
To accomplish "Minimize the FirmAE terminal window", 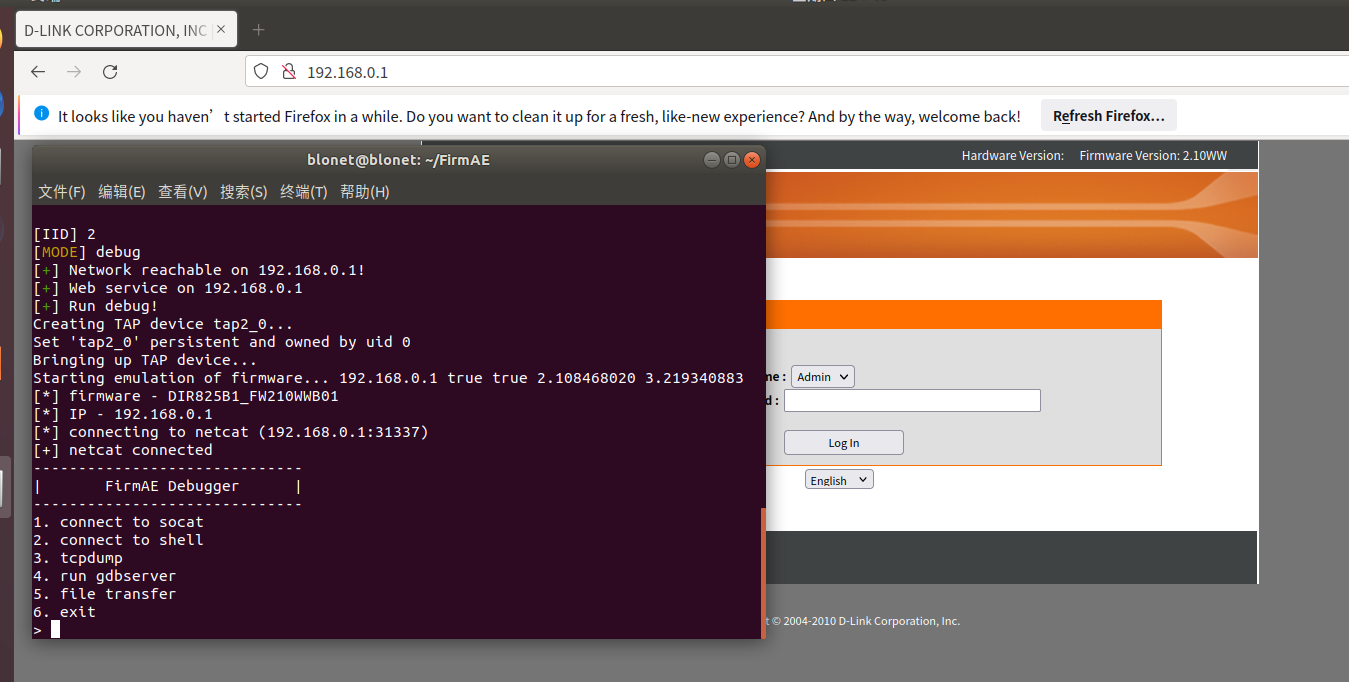I will [x=712, y=160].
